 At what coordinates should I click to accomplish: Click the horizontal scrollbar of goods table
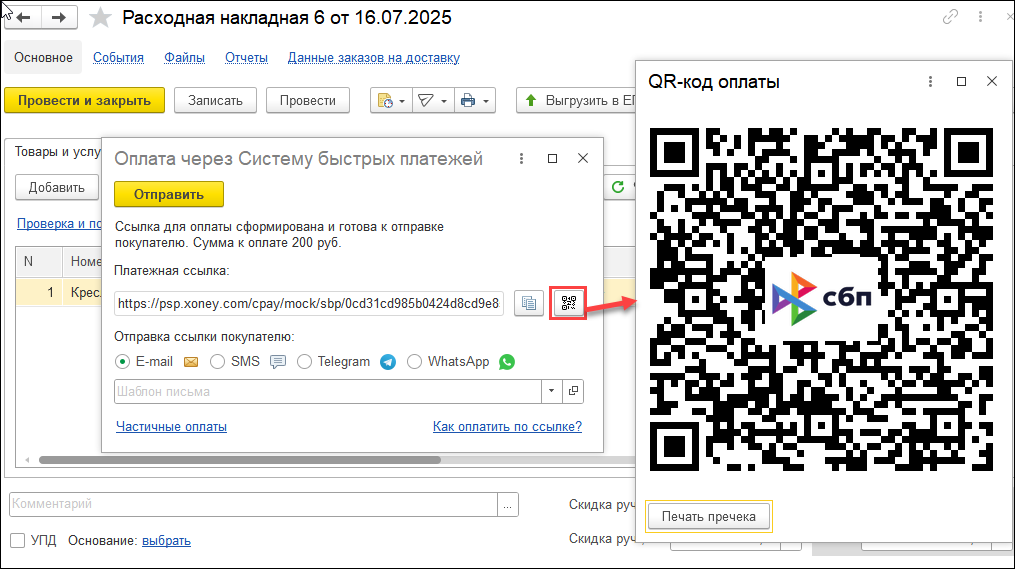tap(240, 460)
